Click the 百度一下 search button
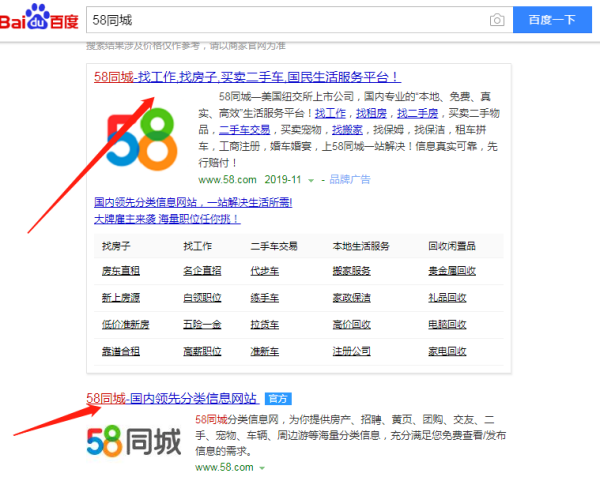Image resolution: width=600 pixels, height=477 pixels. click(x=552, y=20)
